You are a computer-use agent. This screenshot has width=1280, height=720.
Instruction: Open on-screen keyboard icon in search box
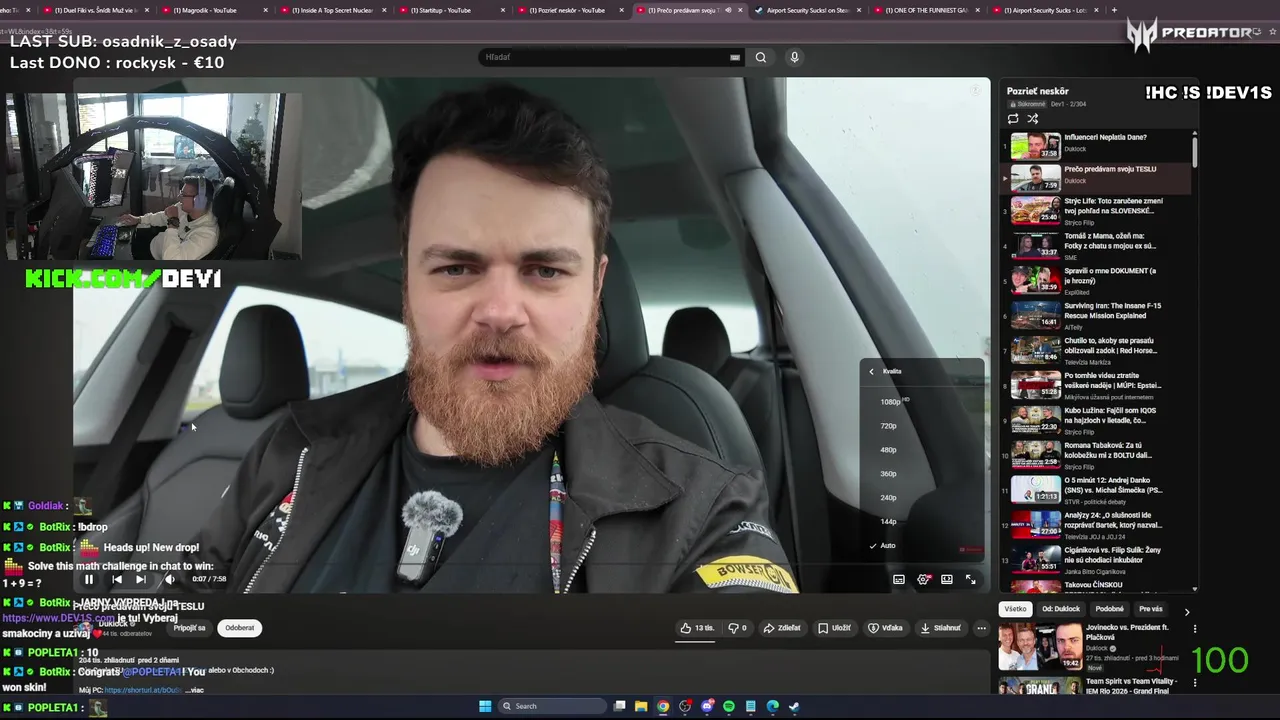735,57
